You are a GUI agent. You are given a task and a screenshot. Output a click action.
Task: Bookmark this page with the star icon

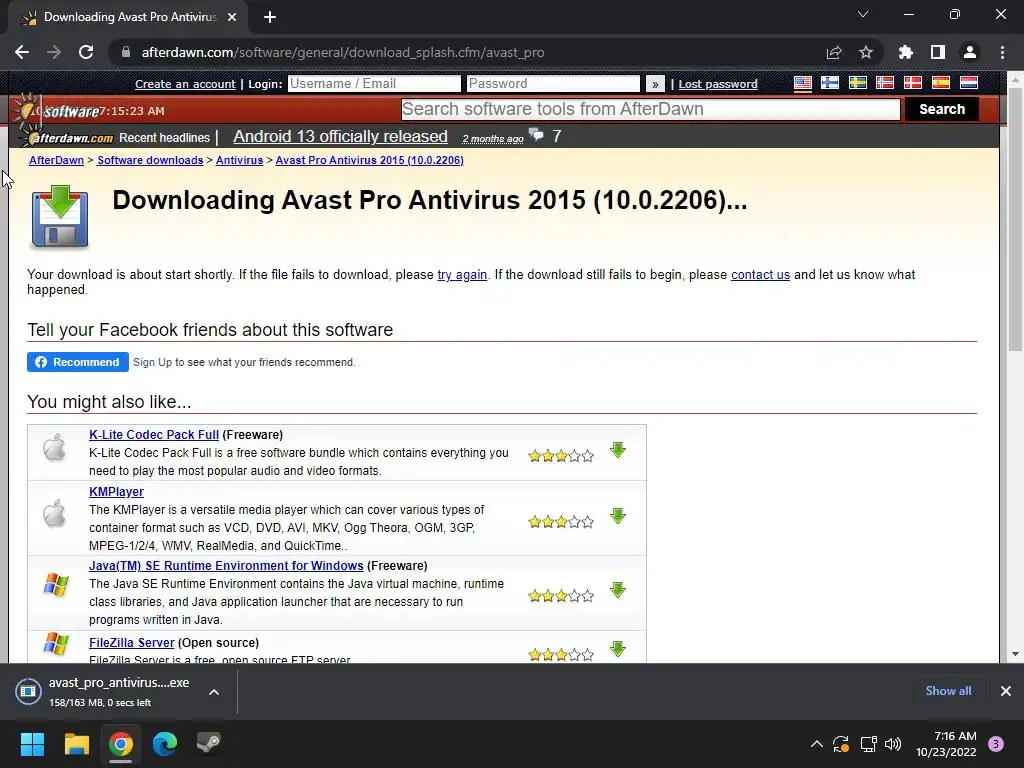[866, 52]
